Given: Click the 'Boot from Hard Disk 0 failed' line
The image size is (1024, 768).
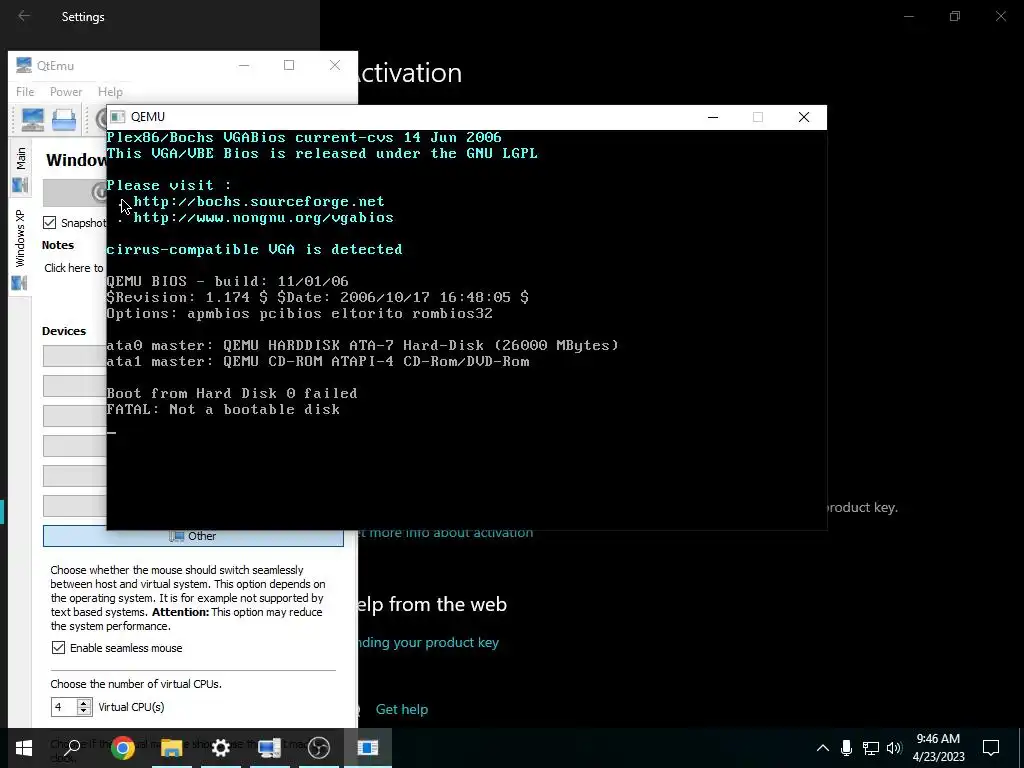Looking at the screenshot, I should point(232,393).
